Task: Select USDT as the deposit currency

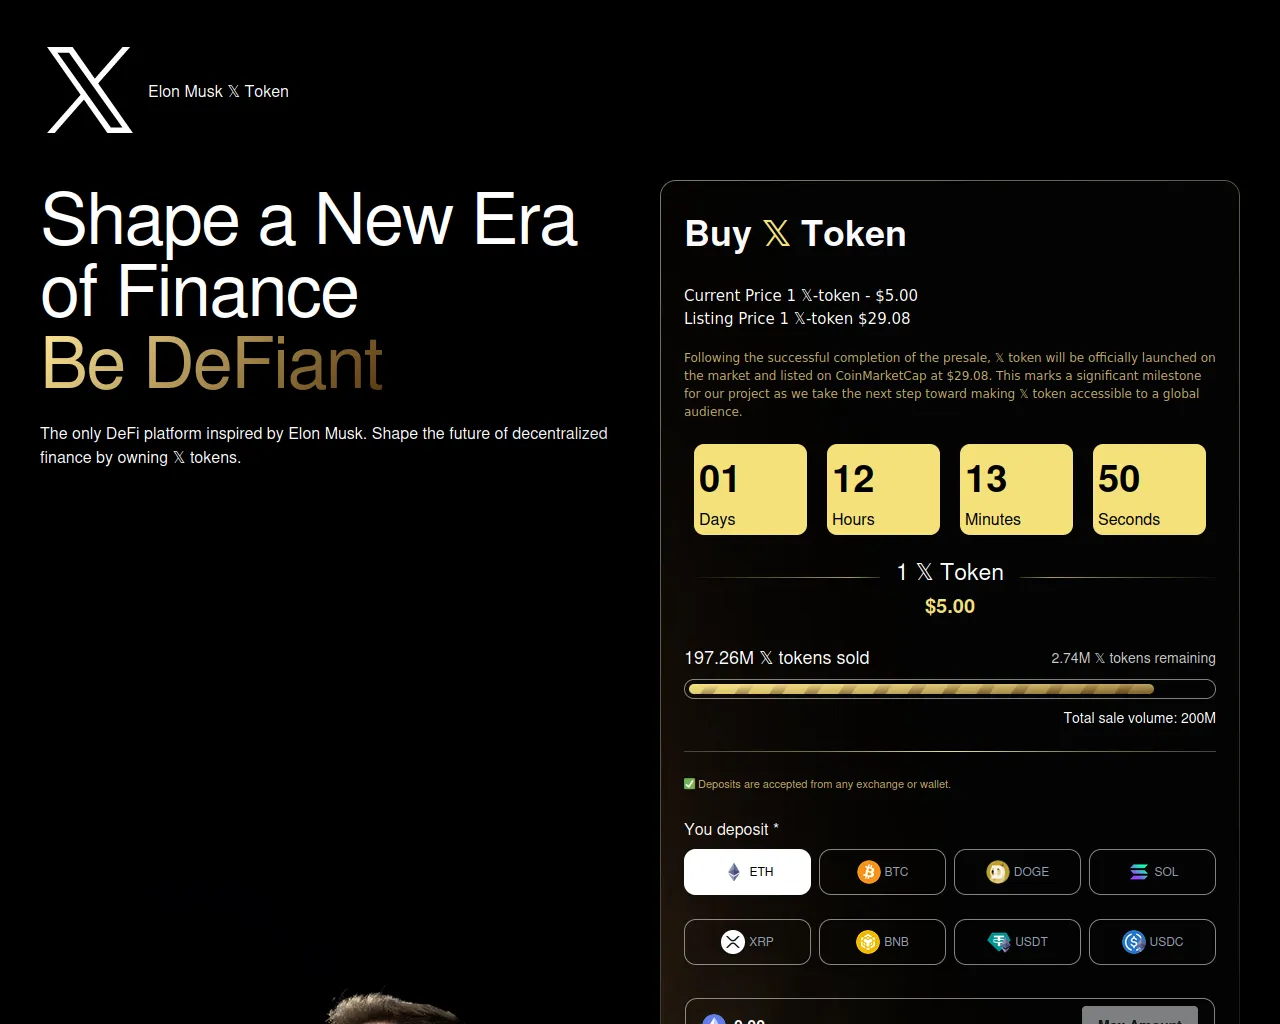Action: [x=1017, y=942]
